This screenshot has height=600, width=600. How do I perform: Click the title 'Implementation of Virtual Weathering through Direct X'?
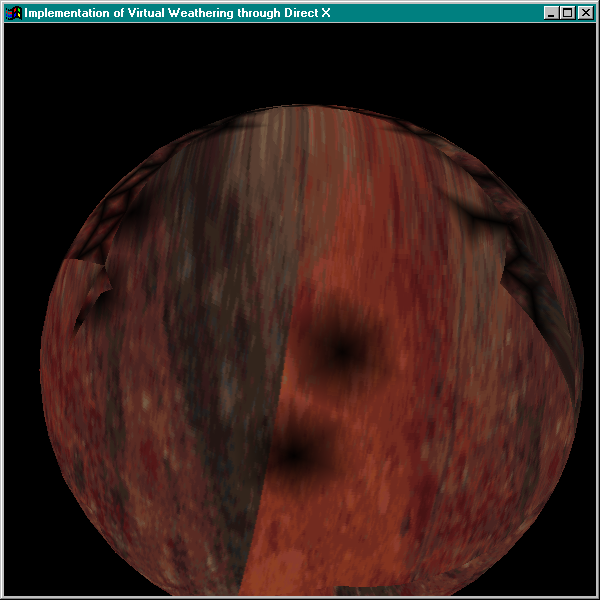(177, 13)
